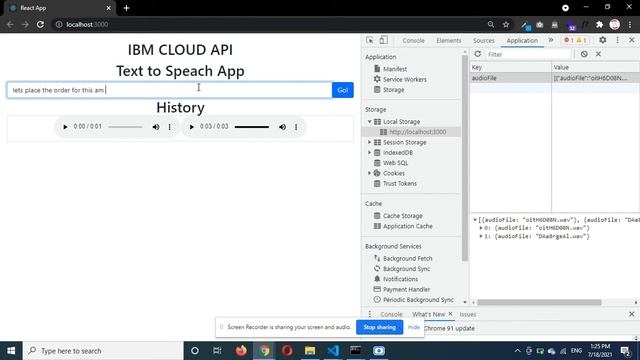This screenshot has width=640, height=360.
Task: Show more DevTools tabs with chevron
Action: pos(551,40)
